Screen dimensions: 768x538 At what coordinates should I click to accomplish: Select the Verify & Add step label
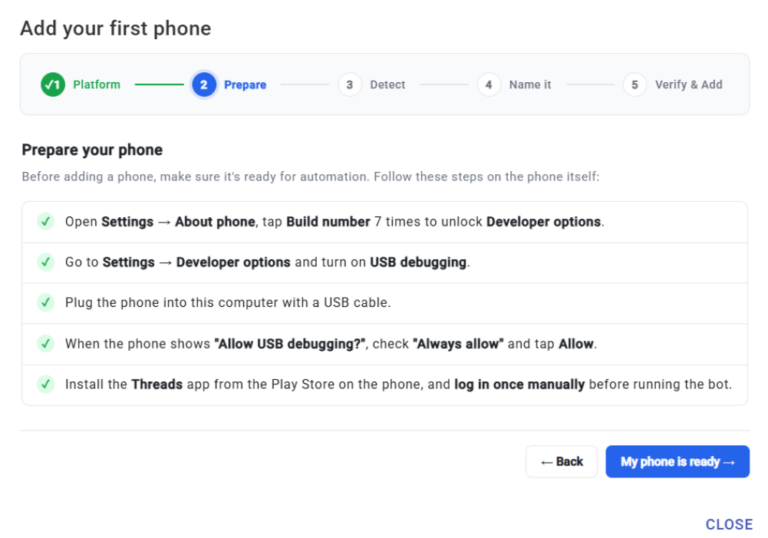689,85
